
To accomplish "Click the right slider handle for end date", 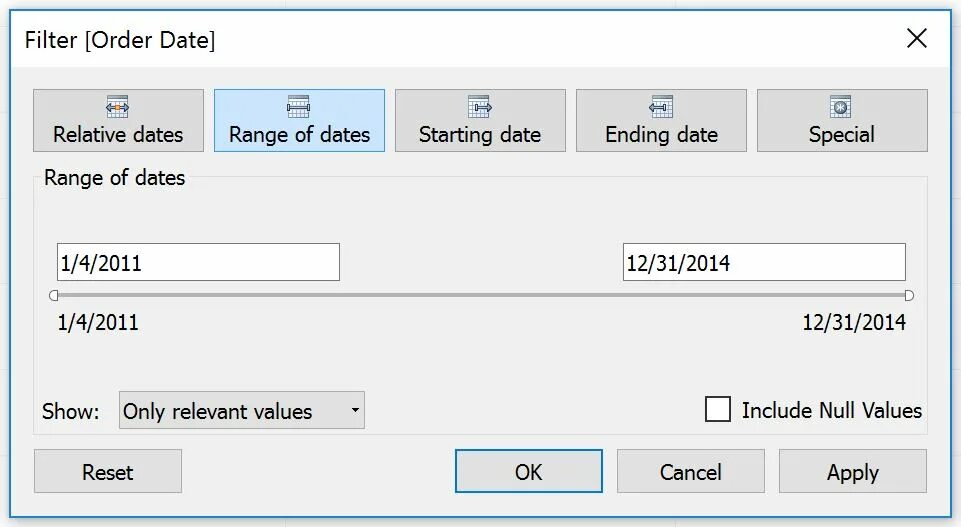I will point(908,296).
